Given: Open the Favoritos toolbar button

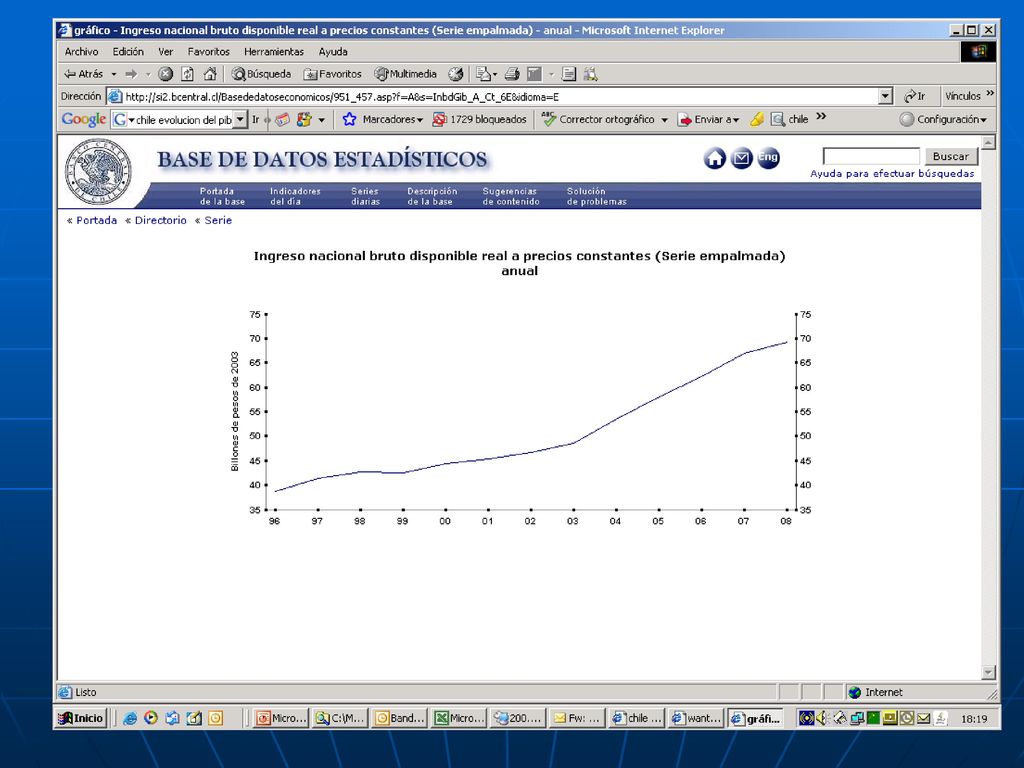Looking at the screenshot, I should point(332,74).
